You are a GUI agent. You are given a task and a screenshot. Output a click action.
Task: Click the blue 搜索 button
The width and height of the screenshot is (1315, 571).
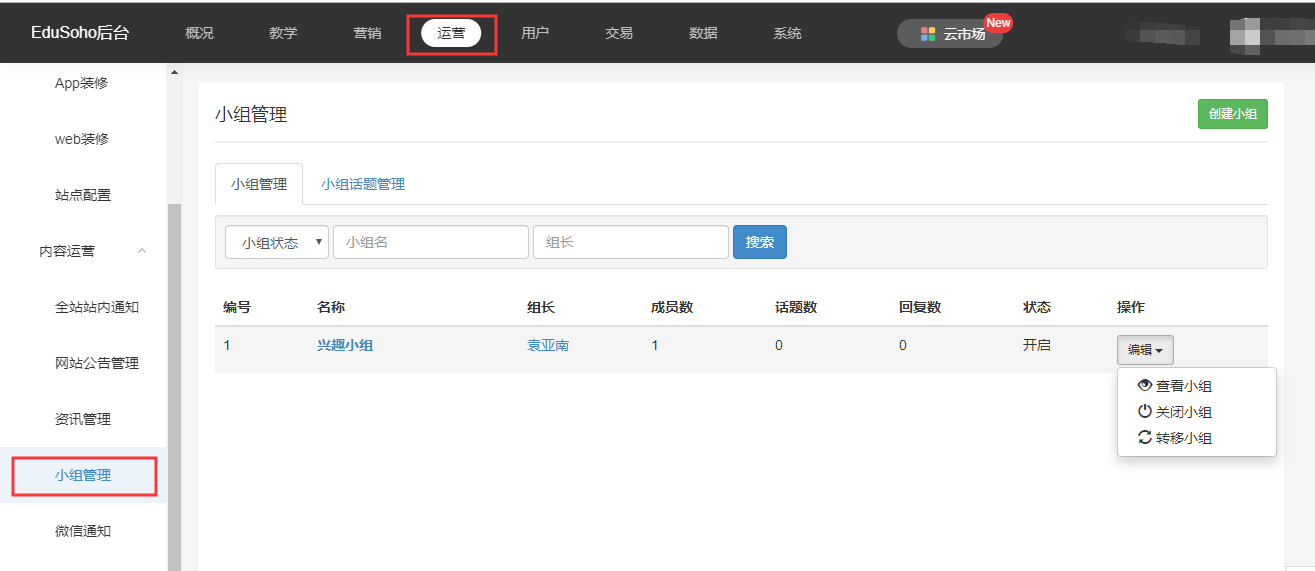(x=759, y=242)
